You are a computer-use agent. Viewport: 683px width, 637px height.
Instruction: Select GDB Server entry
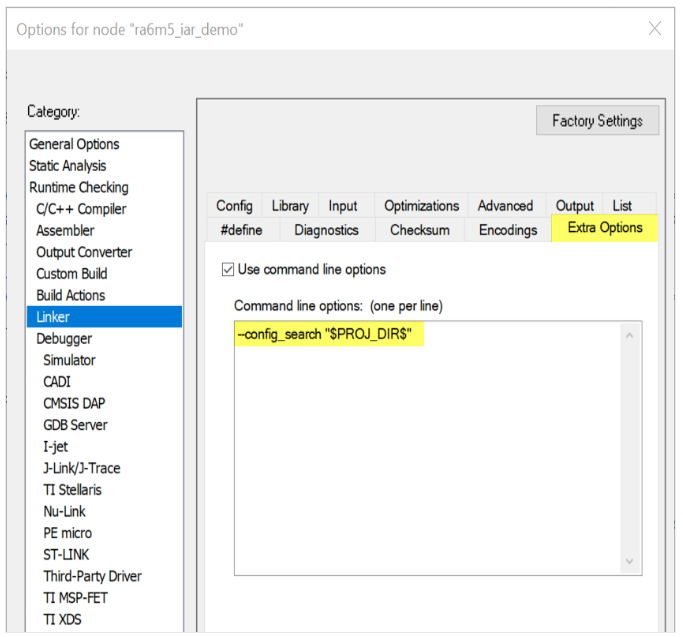pyautogui.click(x=75, y=425)
